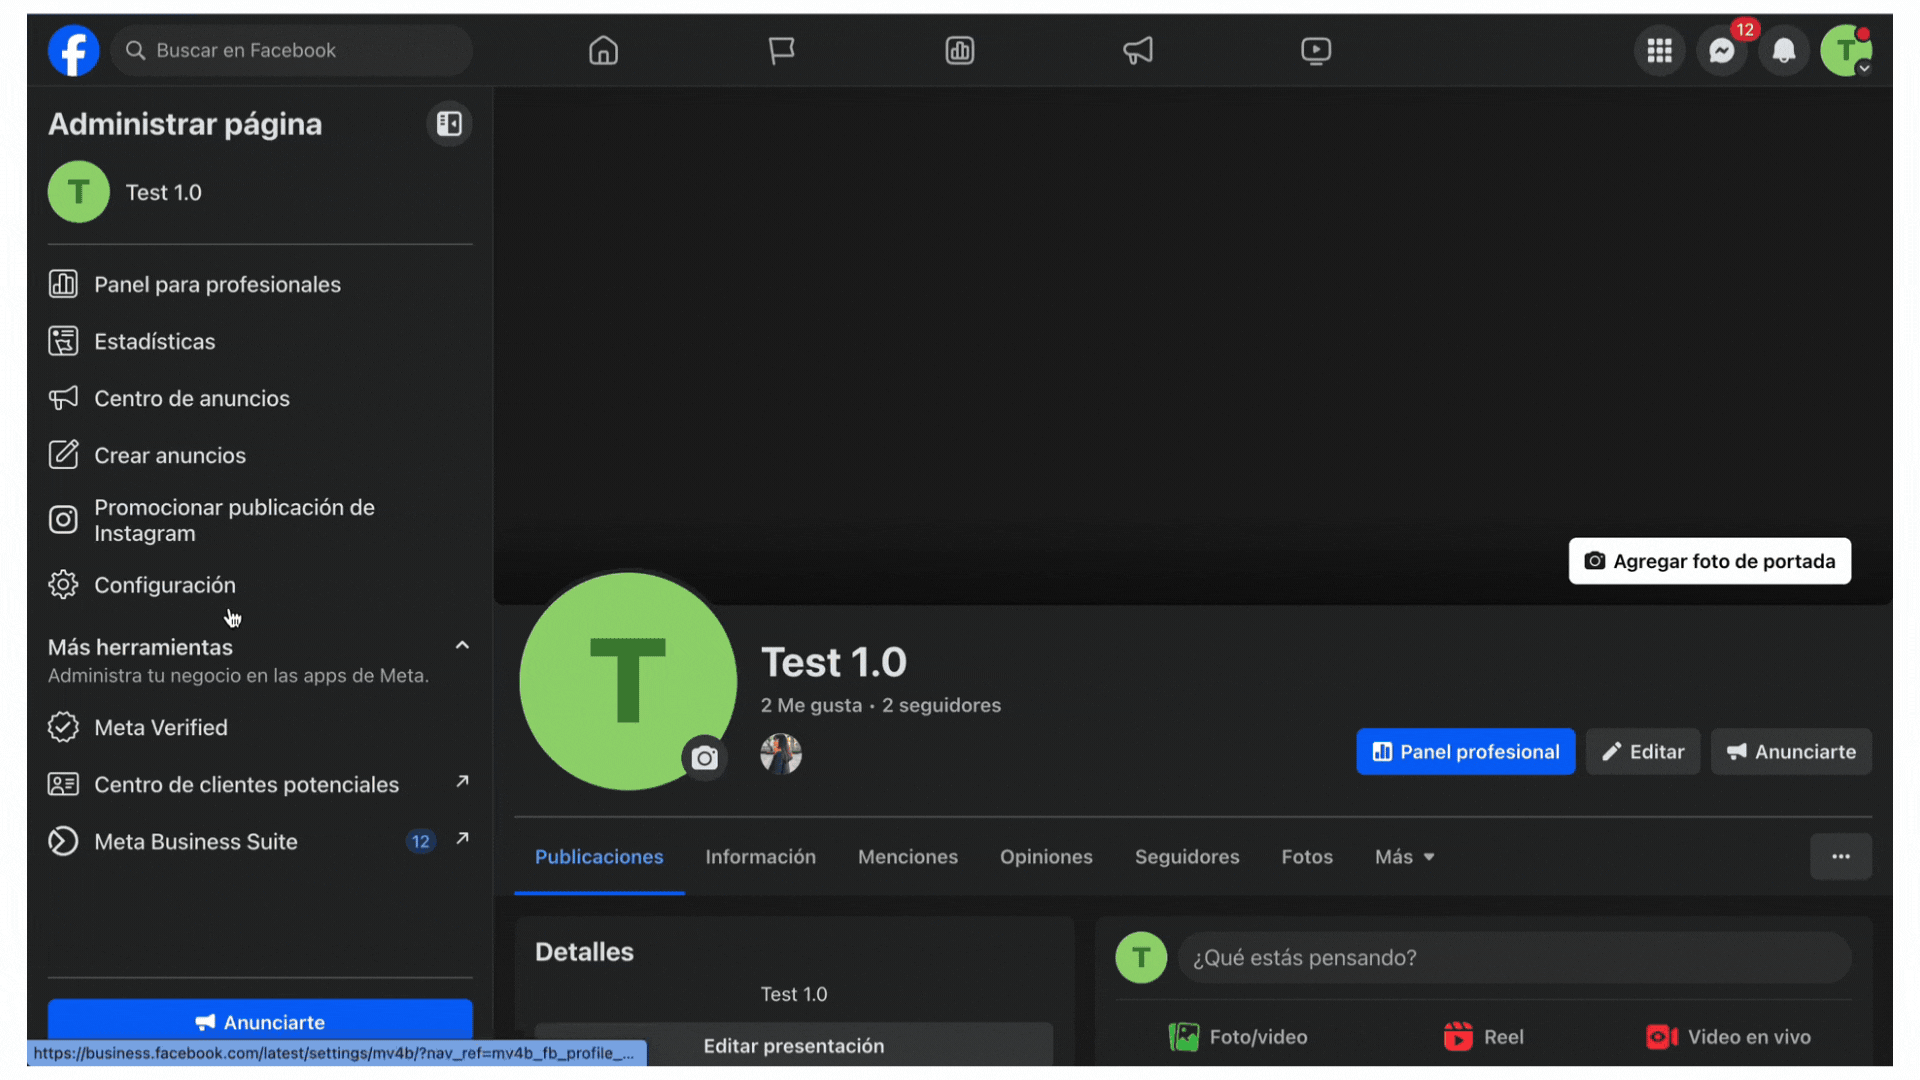Click the ¿Qué estás pensando? field

tap(1513, 958)
